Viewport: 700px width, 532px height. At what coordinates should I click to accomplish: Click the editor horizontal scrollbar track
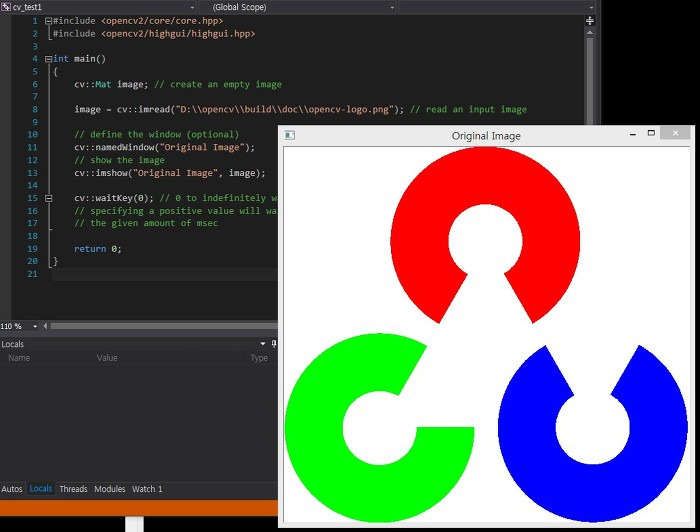pyautogui.click(x=163, y=326)
